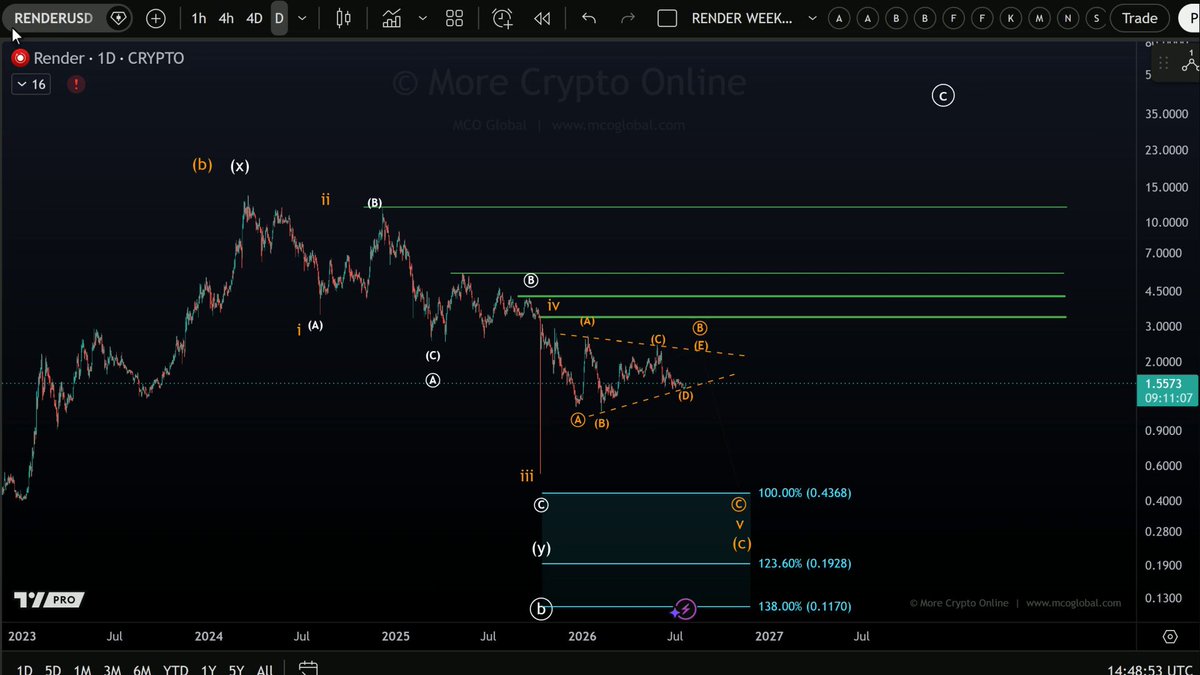This screenshot has height=675, width=1200.
Task: Open the go-to-date calendar icon
Action: click(x=308, y=669)
